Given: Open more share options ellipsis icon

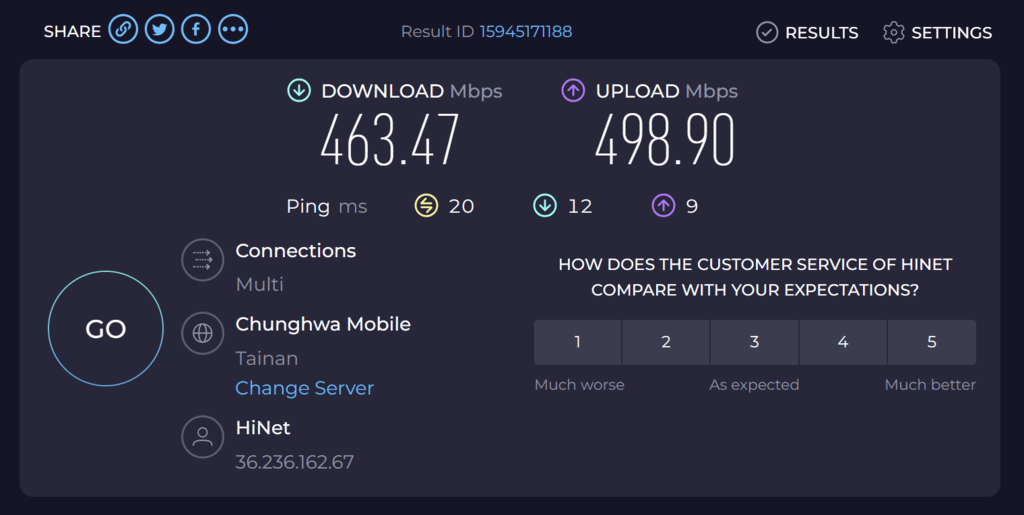Looking at the screenshot, I should pyautogui.click(x=233, y=29).
